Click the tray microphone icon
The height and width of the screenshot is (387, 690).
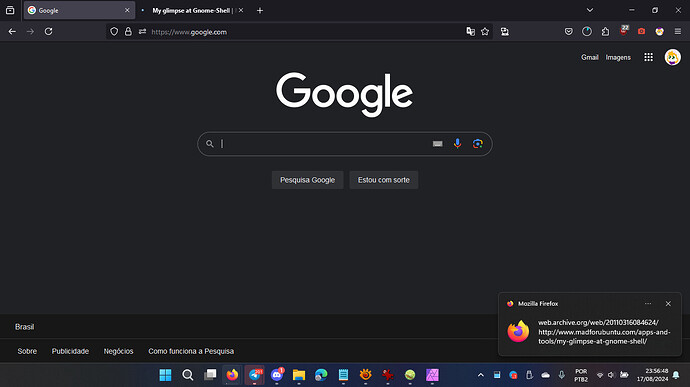pos(562,375)
